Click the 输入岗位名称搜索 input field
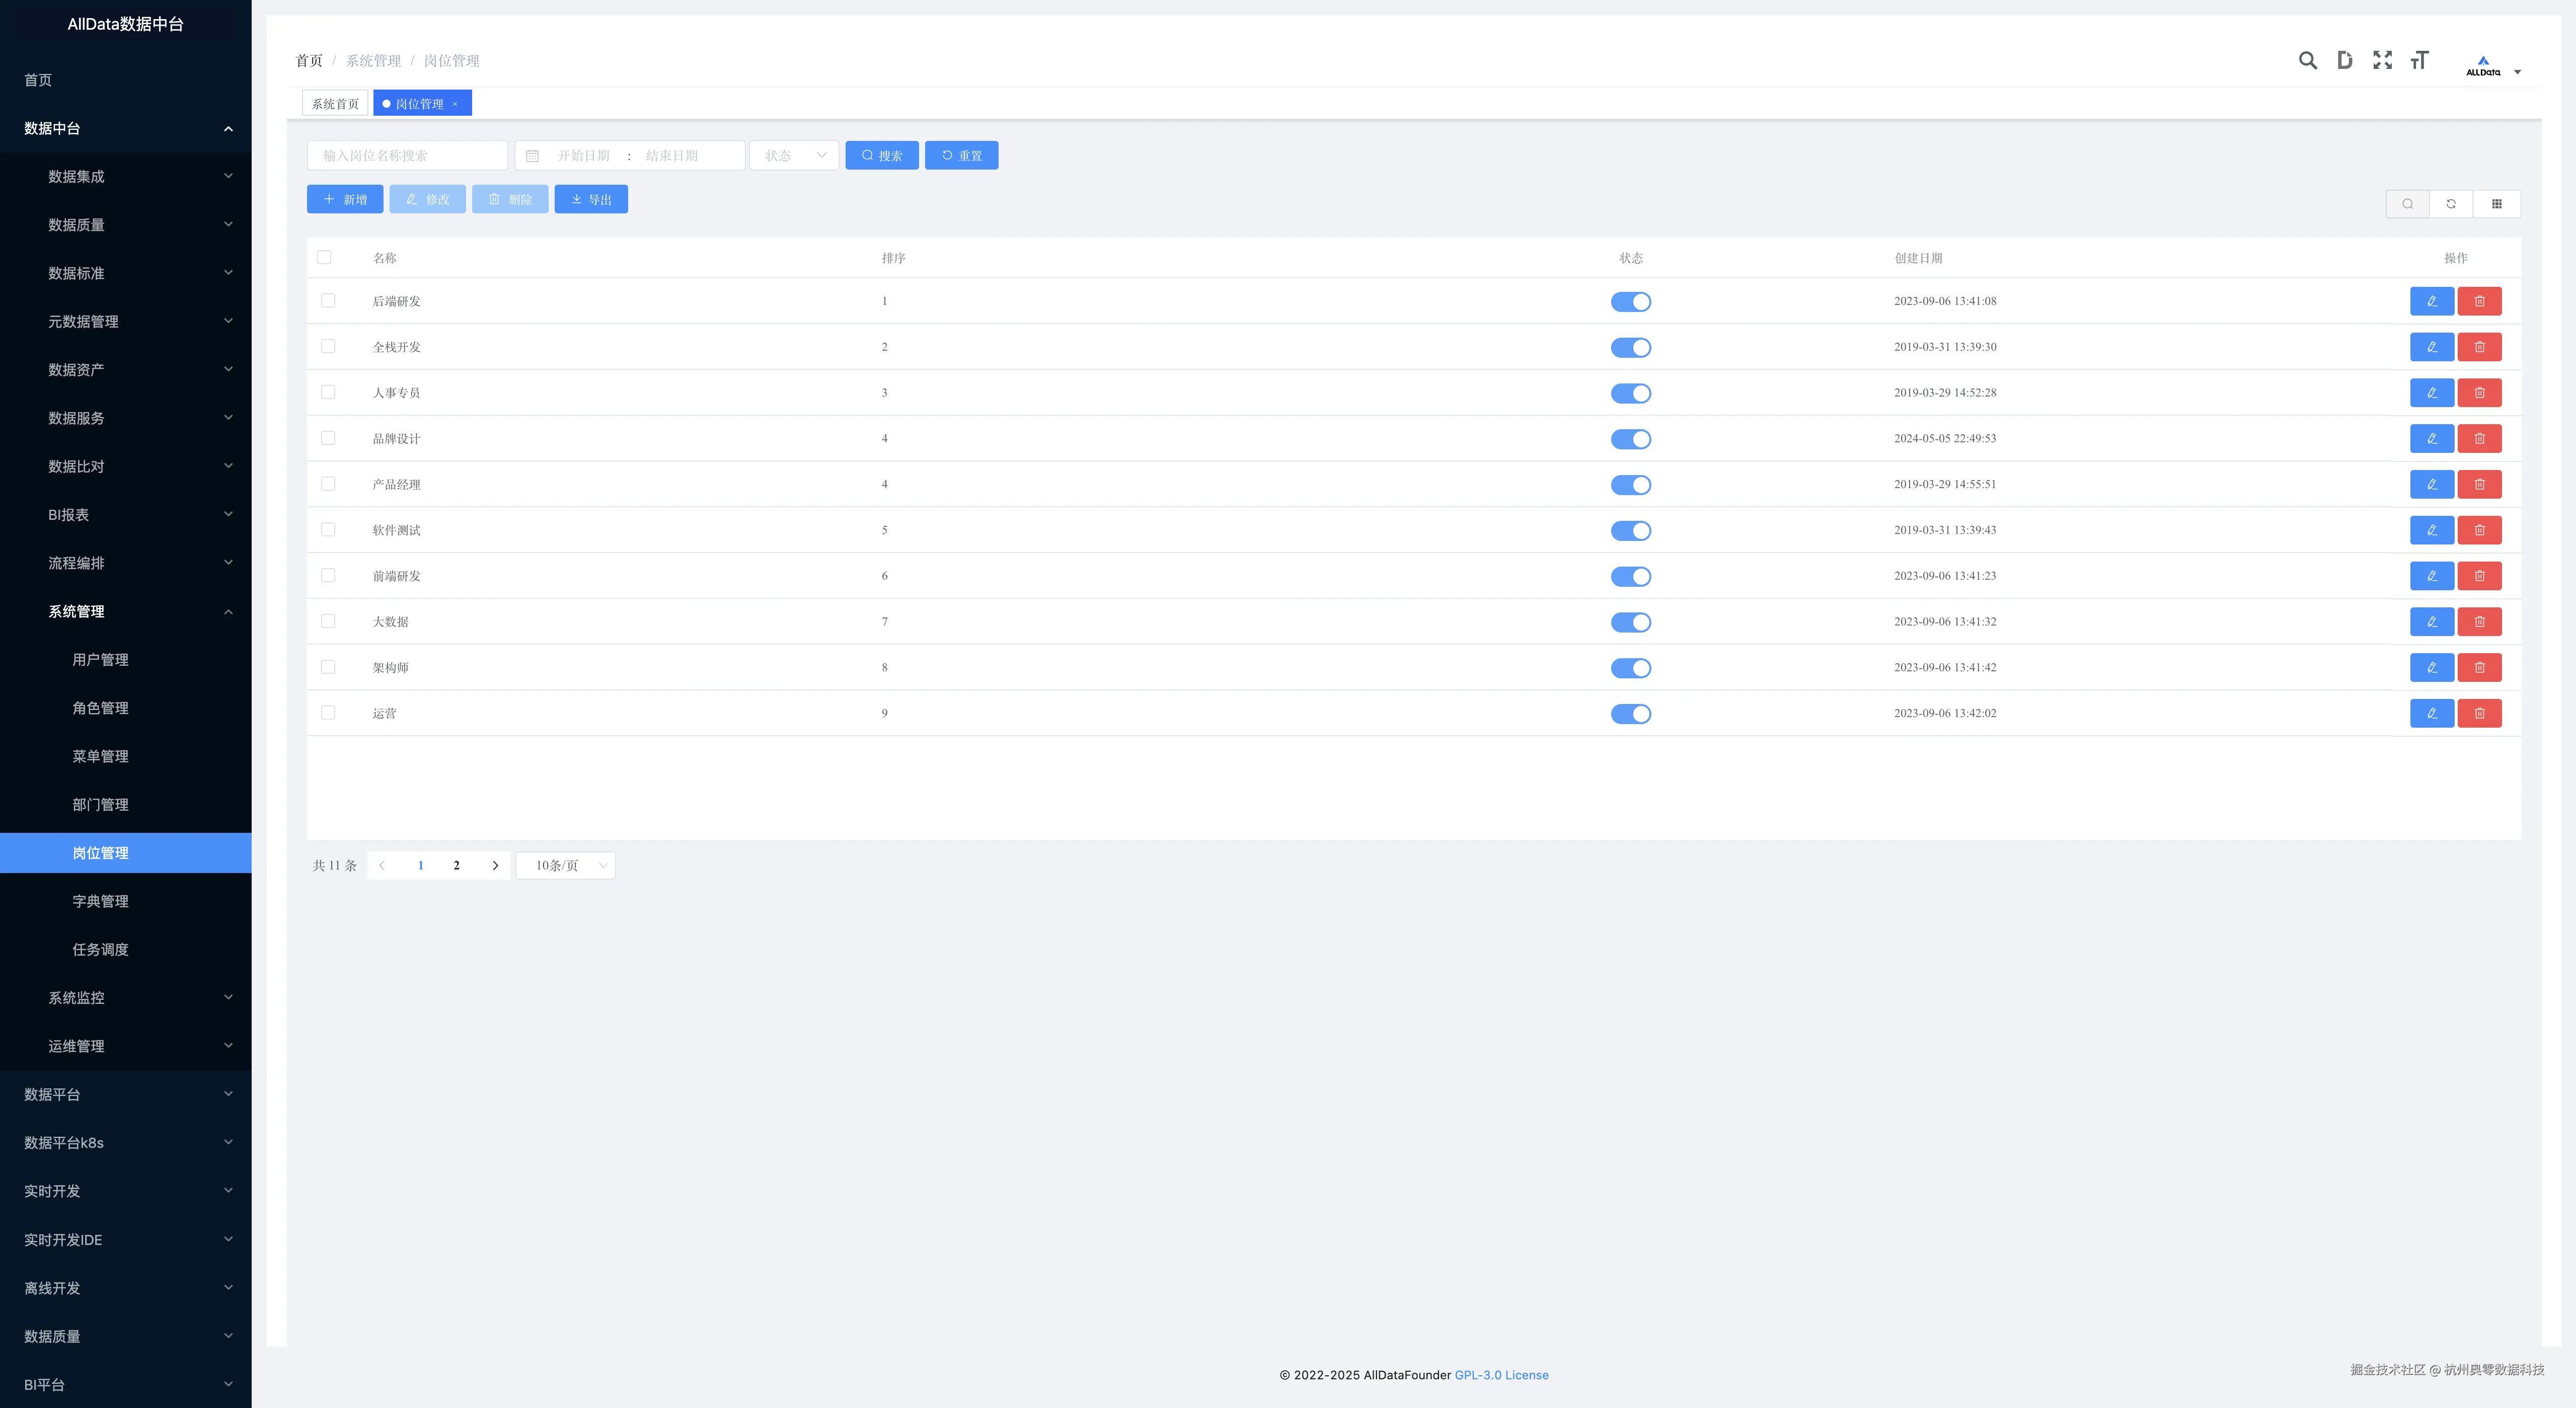 [x=407, y=155]
